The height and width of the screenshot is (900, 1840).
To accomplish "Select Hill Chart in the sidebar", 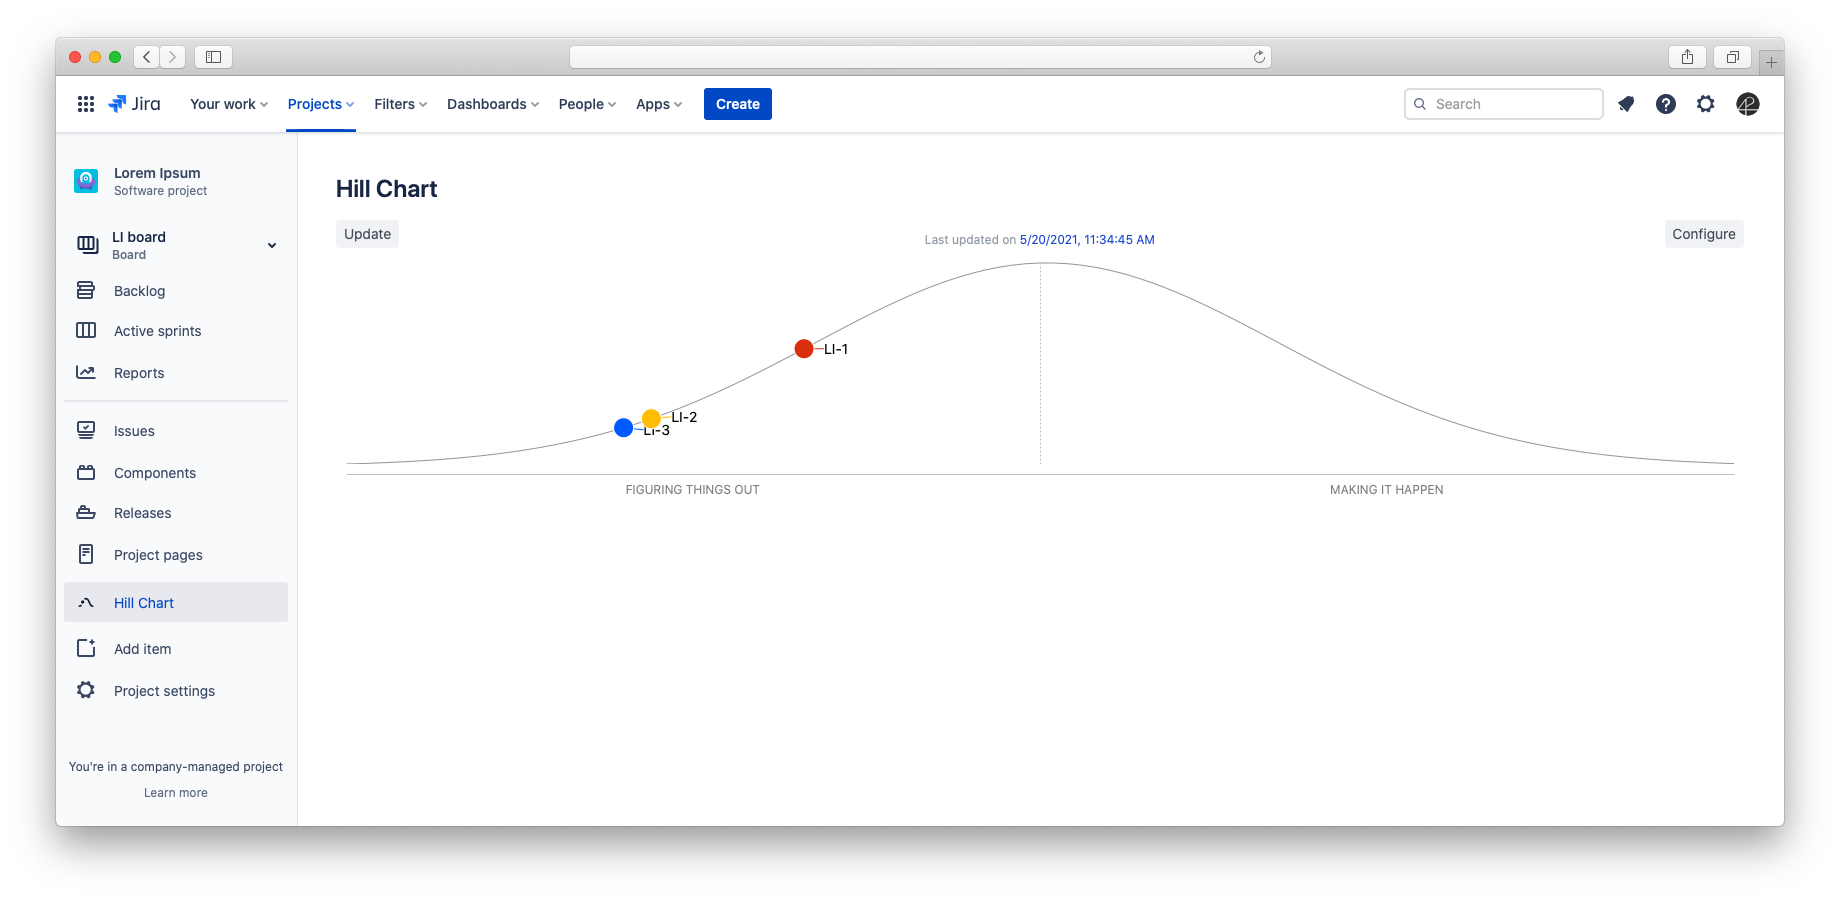I will pos(176,603).
